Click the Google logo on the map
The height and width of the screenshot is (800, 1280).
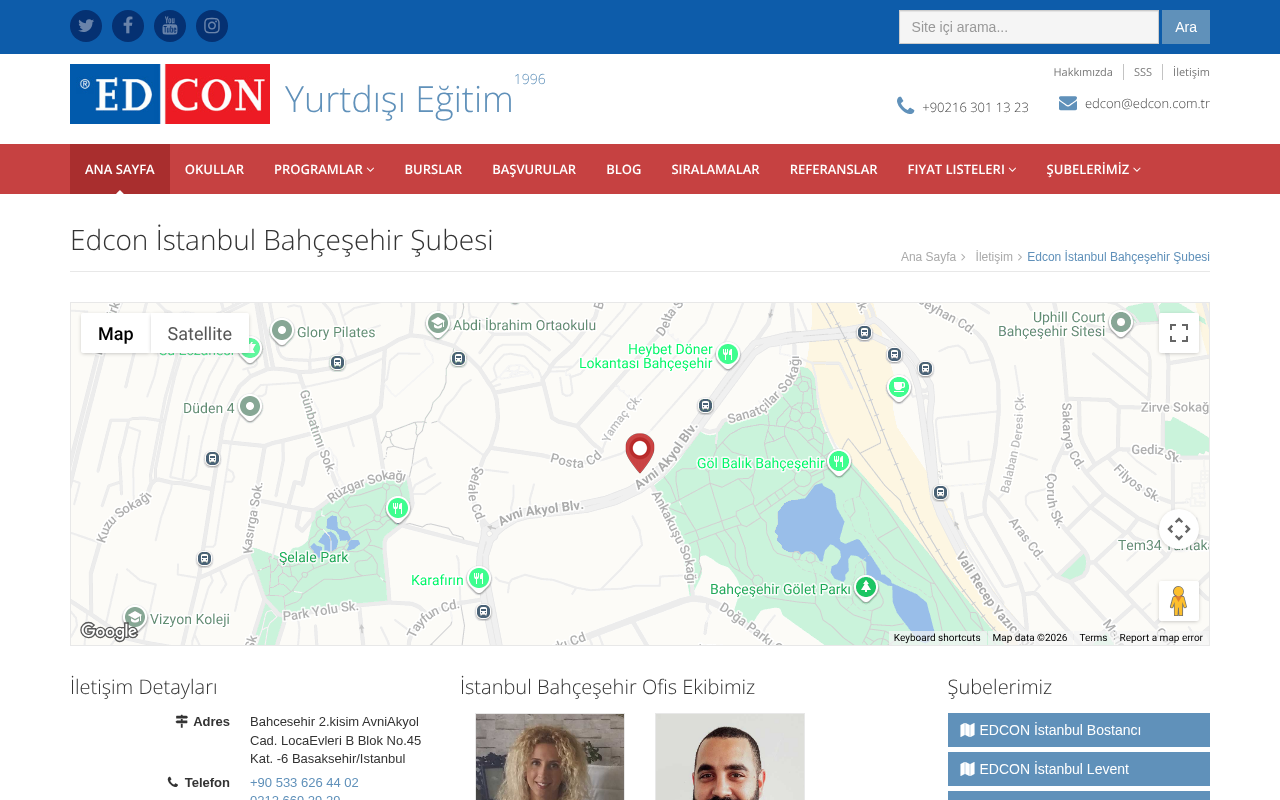tap(109, 631)
